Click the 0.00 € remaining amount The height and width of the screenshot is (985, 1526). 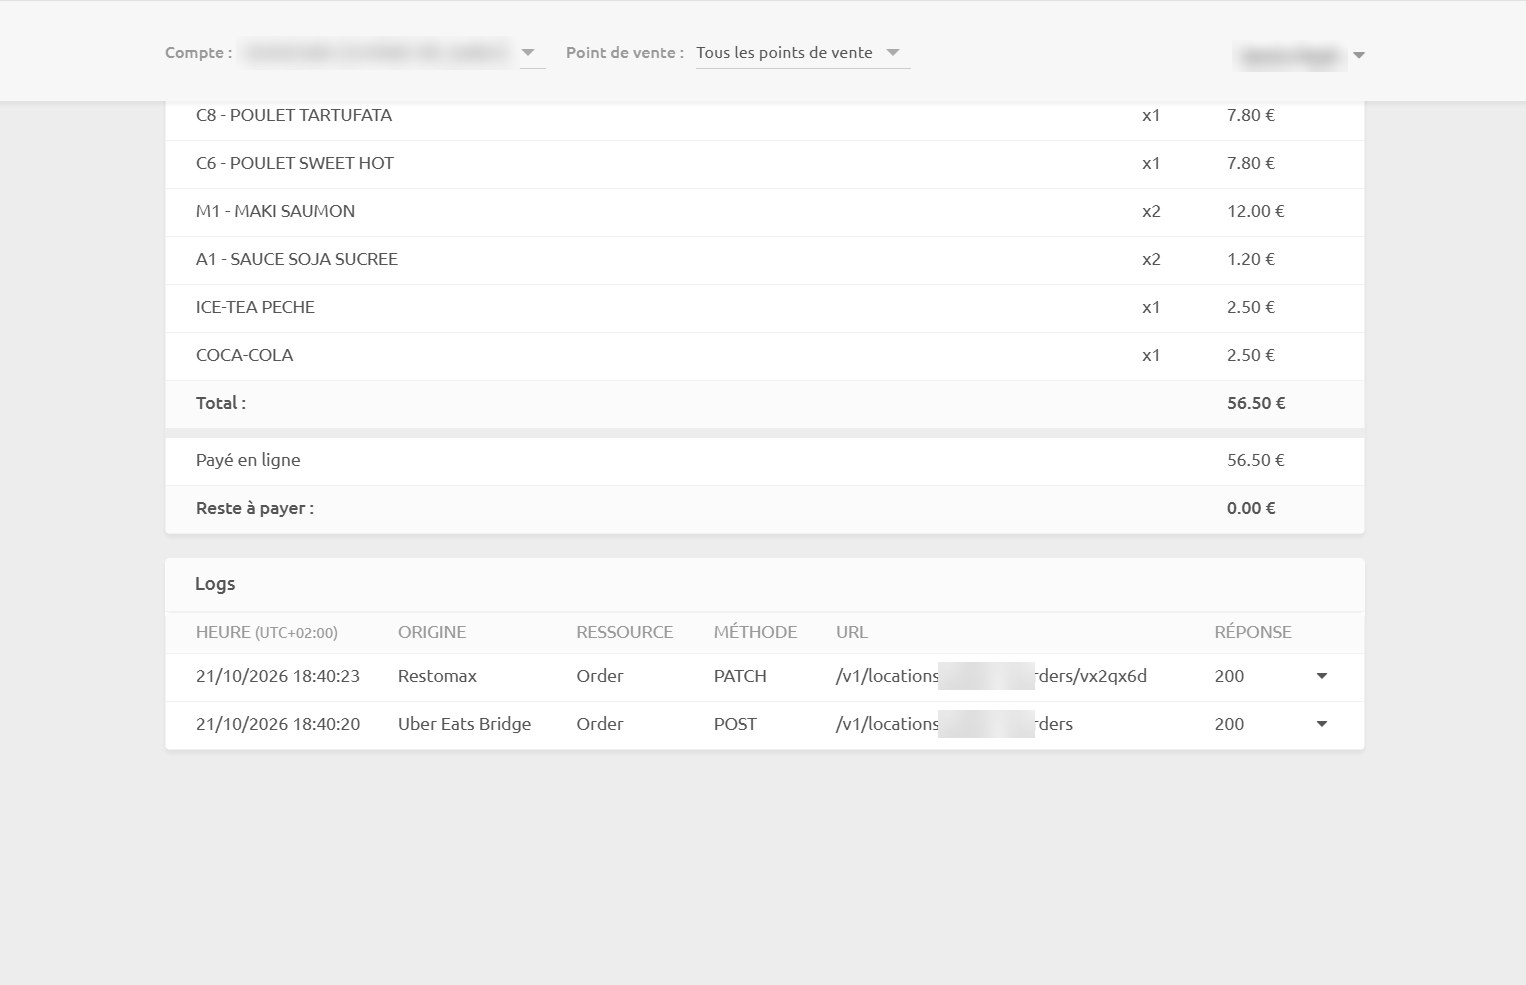(x=1251, y=508)
